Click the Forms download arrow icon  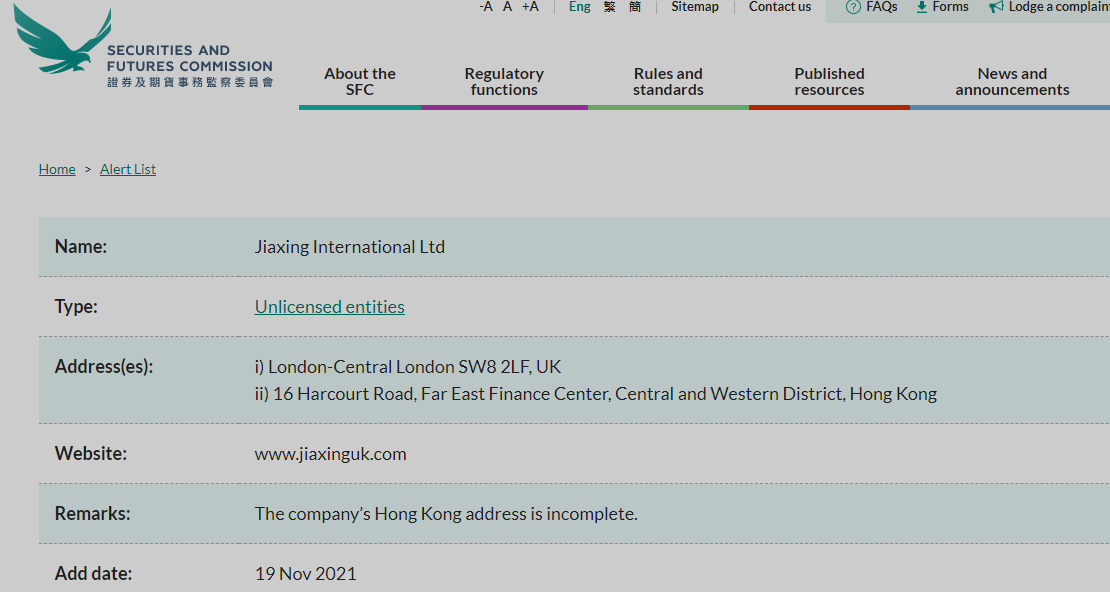pos(922,7)
